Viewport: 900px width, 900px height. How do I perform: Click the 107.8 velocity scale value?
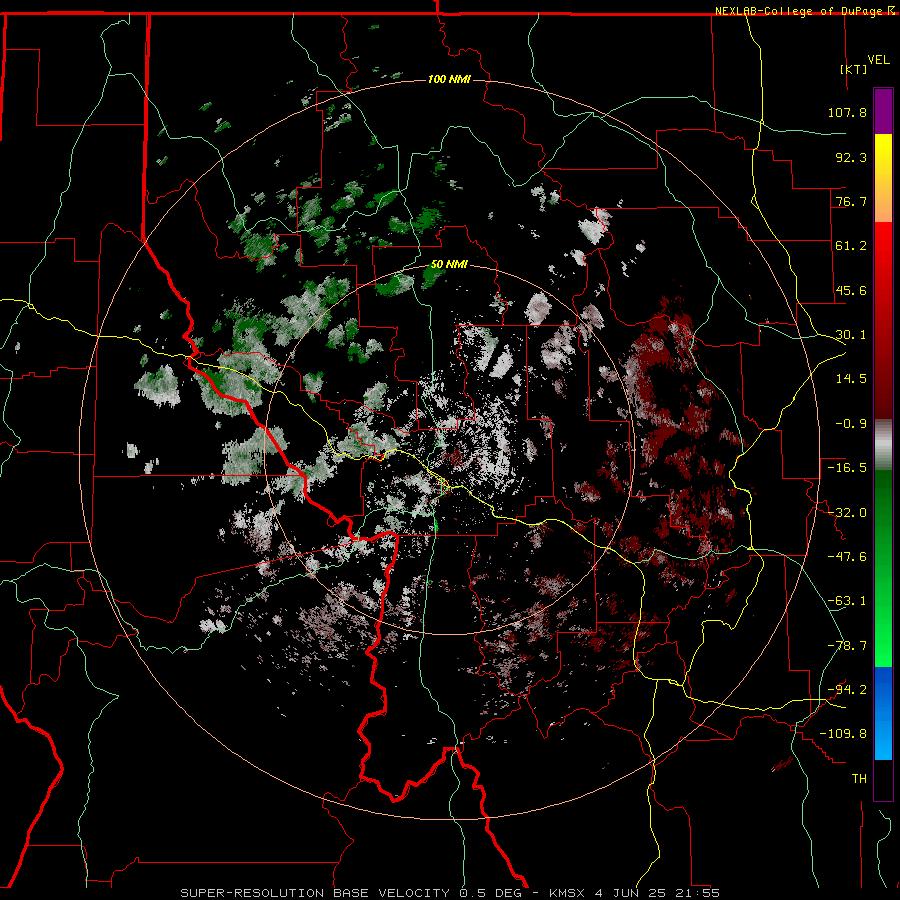point(847,112)
